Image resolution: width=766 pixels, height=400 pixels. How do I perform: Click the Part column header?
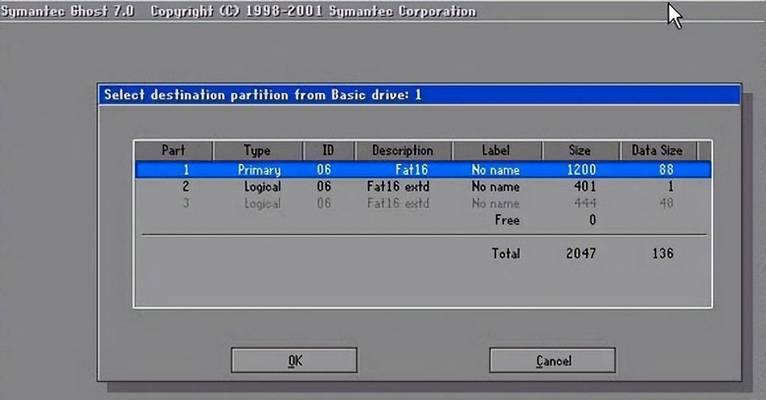pos(173,150)
